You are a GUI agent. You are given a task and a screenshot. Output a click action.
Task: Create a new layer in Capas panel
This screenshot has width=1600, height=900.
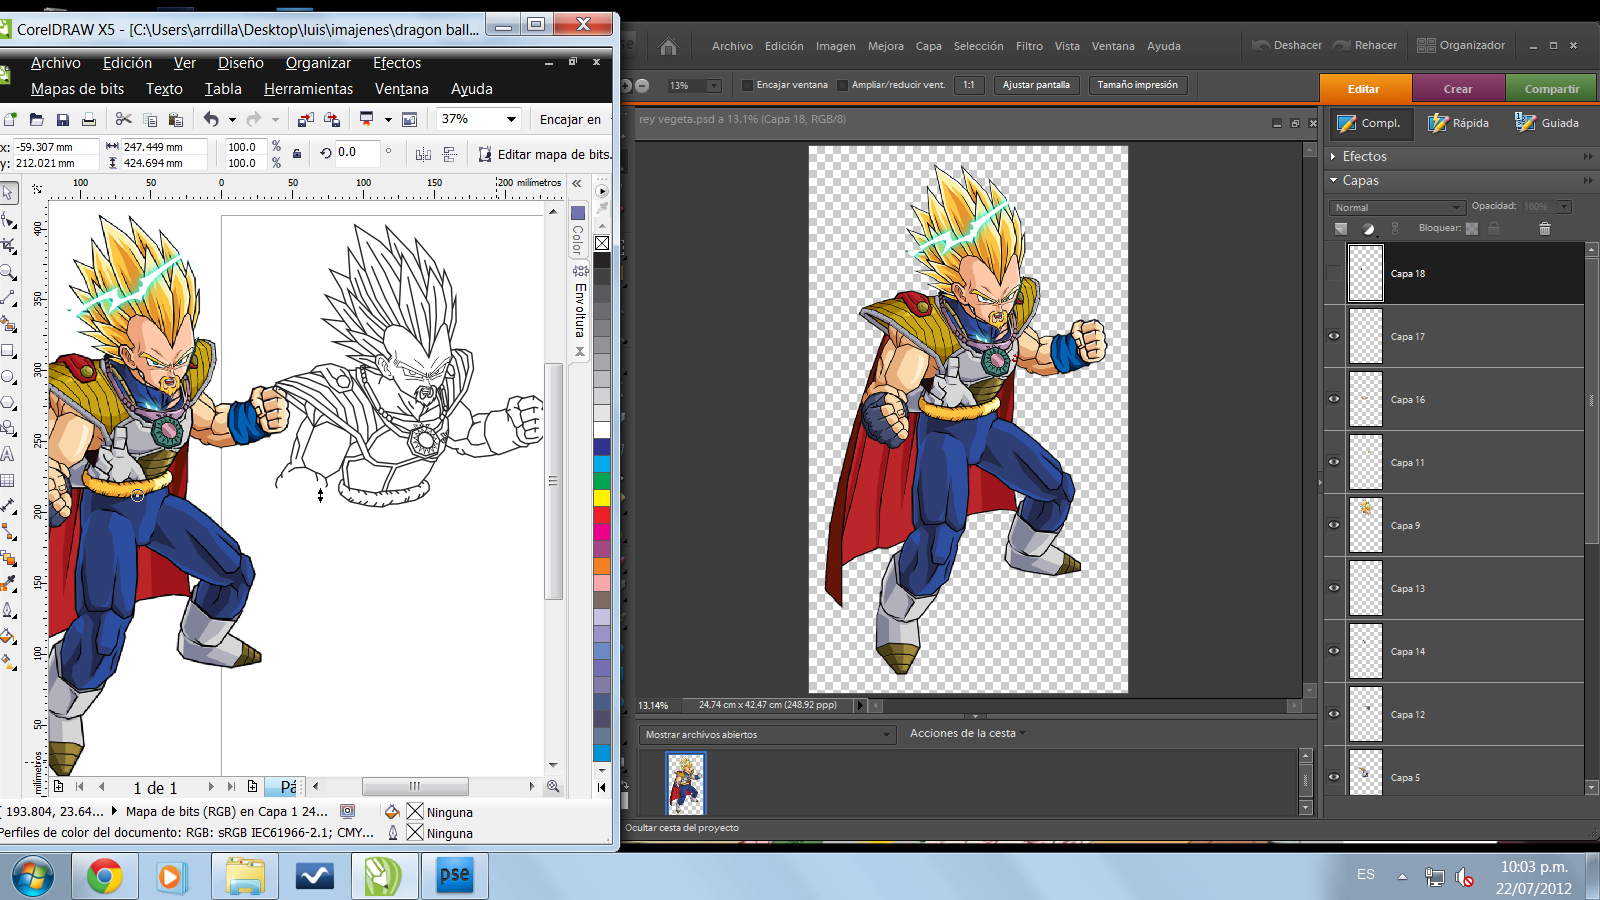coord(1341,228)
